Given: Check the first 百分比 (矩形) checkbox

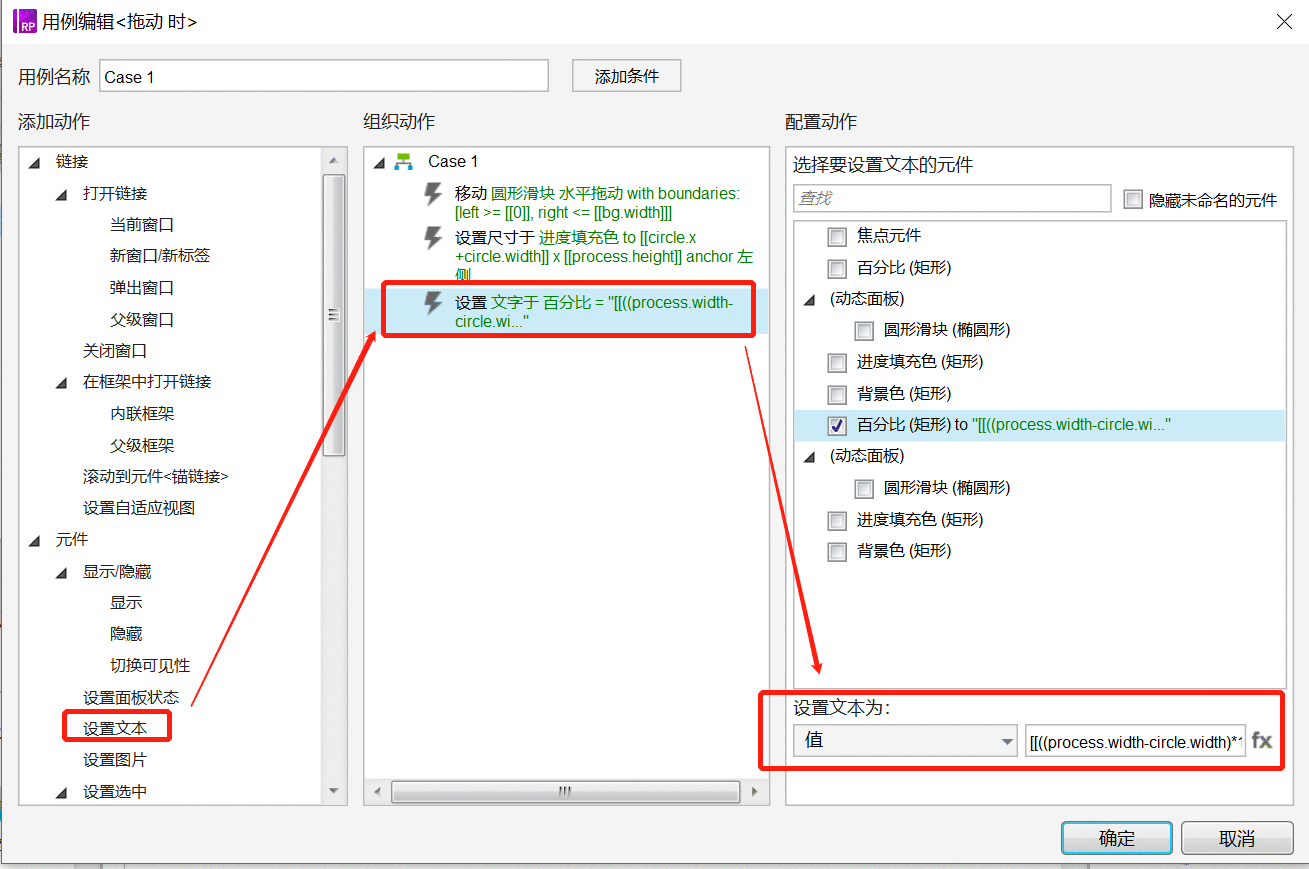Looking at the screenshot, I should pyautogui.click(x=837, y=268).
